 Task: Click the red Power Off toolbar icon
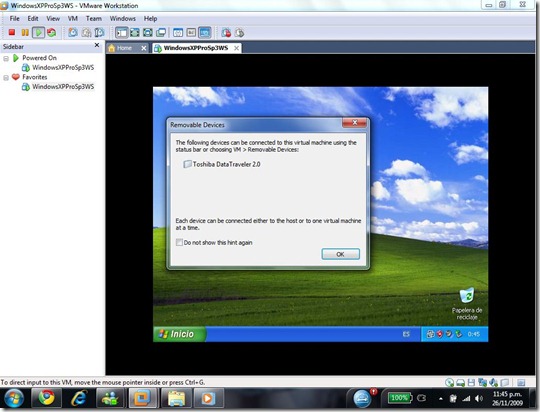click(x=12, y=32)
